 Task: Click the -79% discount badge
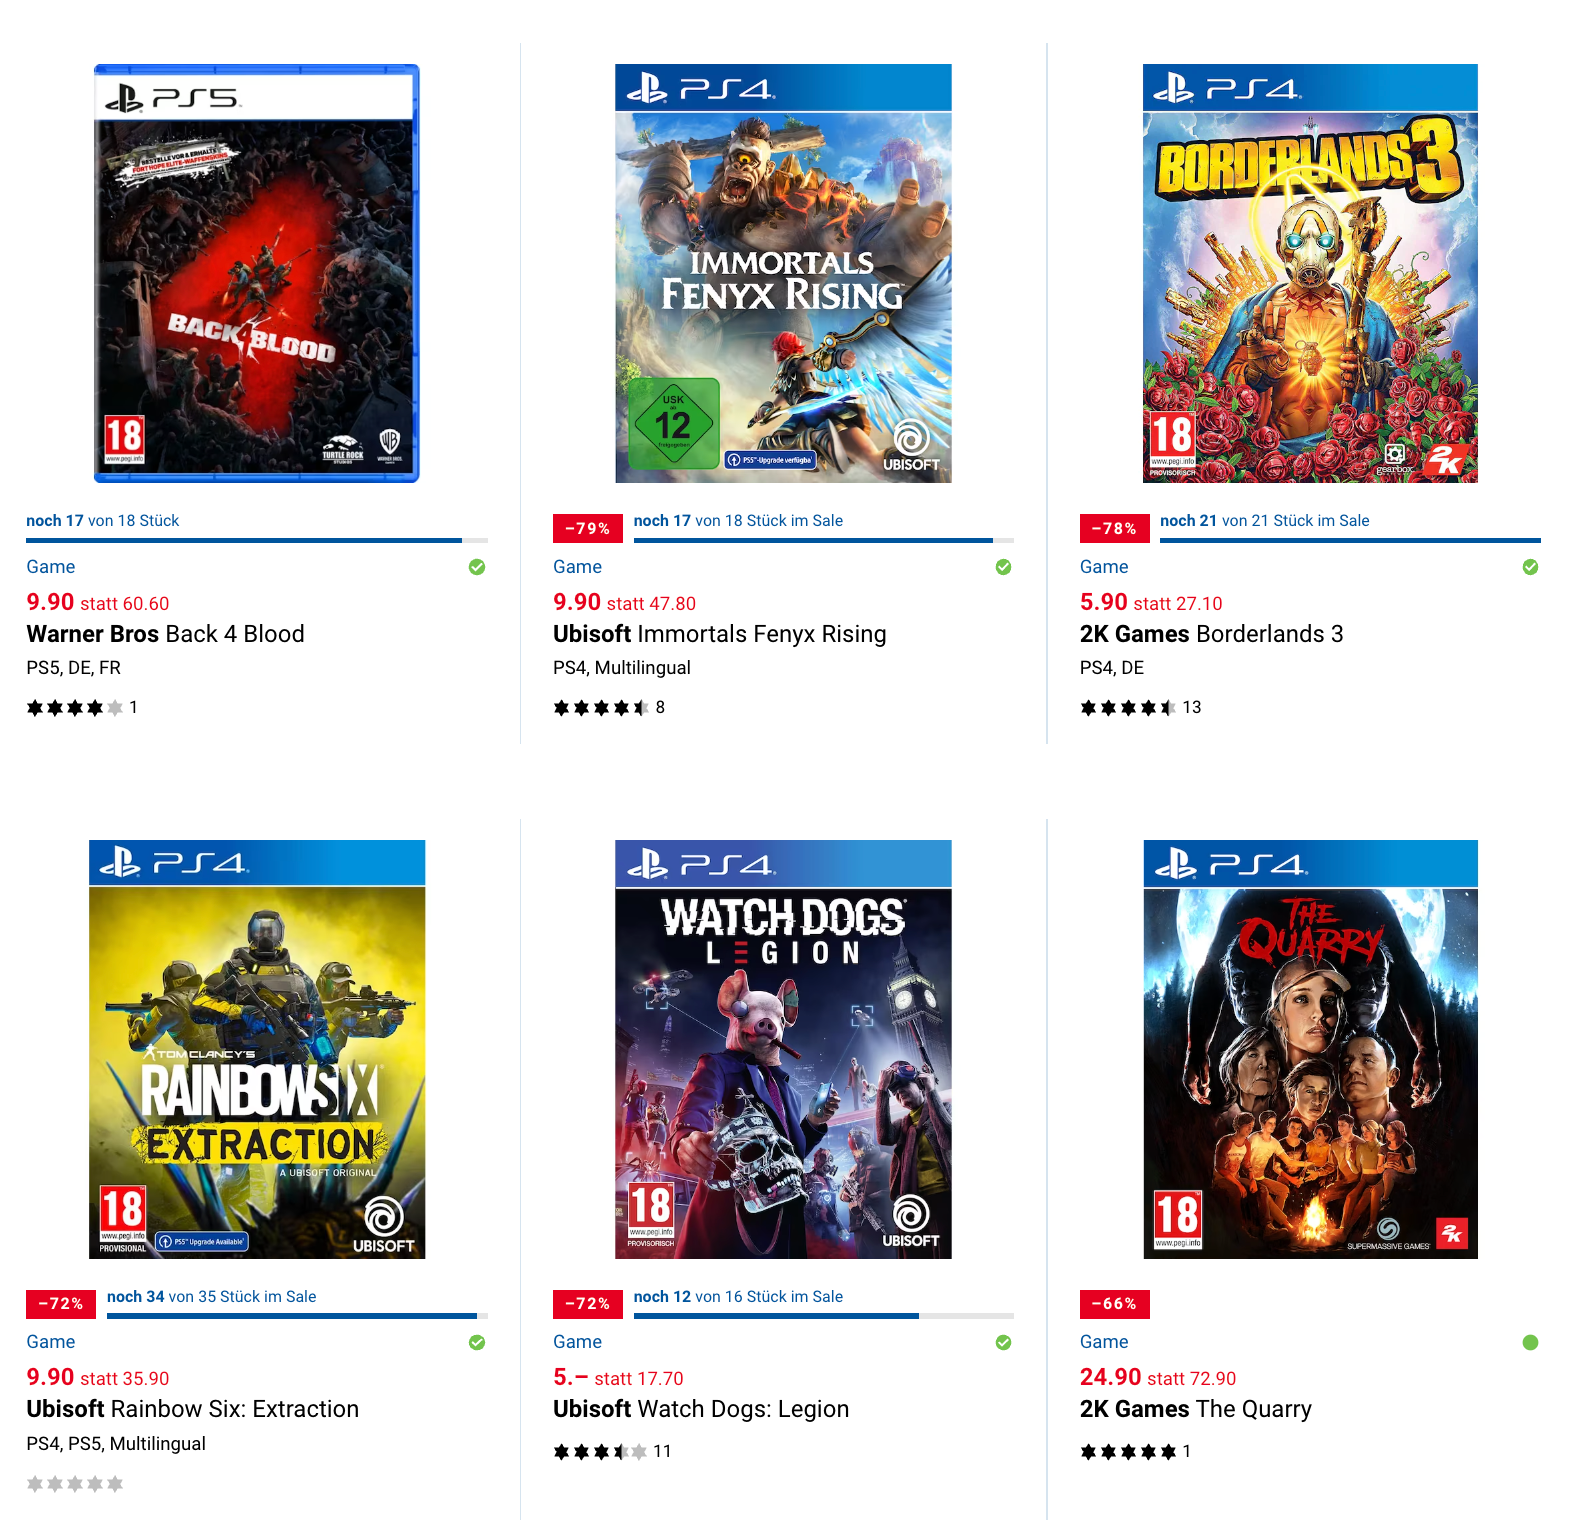tap(588, 528)
